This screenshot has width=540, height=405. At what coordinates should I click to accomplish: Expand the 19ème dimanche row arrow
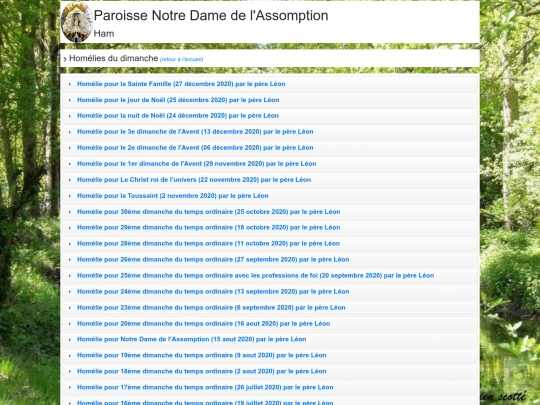coord(70,356)
